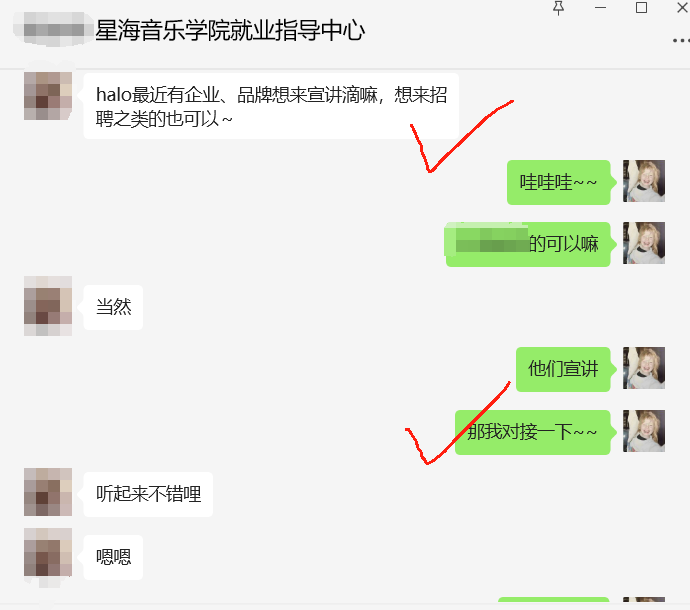Select the green 他们宣讲 message
The width and height of the screenshot is (690, 610).
click(563, 369)
